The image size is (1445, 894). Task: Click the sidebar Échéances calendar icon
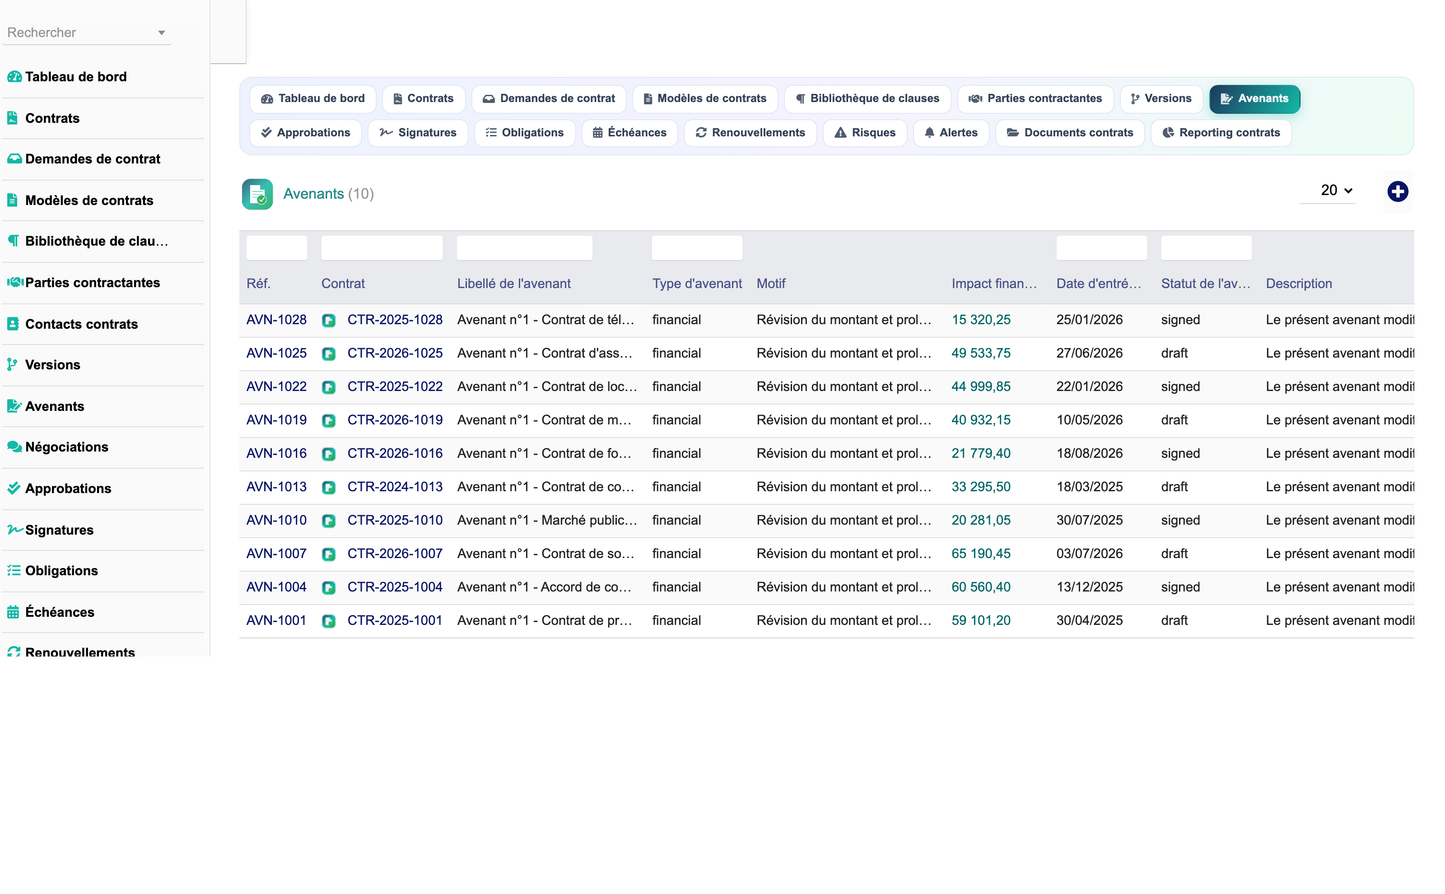click(x=13, y=612)
